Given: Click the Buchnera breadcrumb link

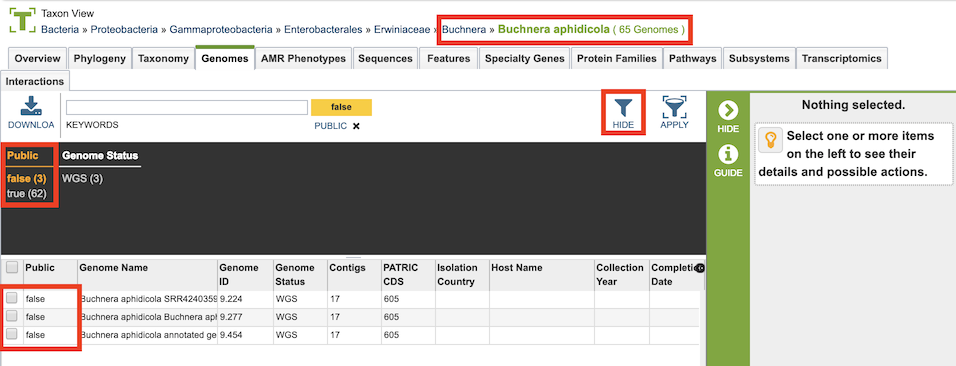Looking at the screenshot, I should 464,29.
